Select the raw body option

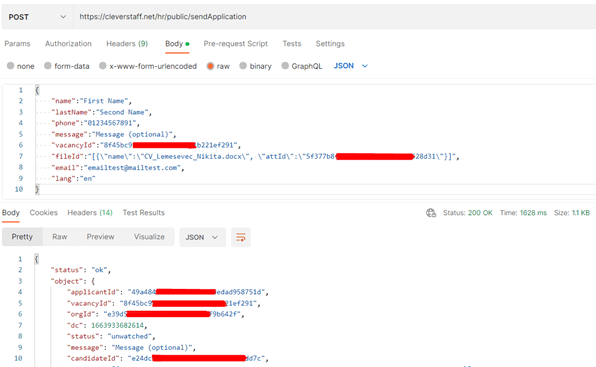tap(218, 66)
